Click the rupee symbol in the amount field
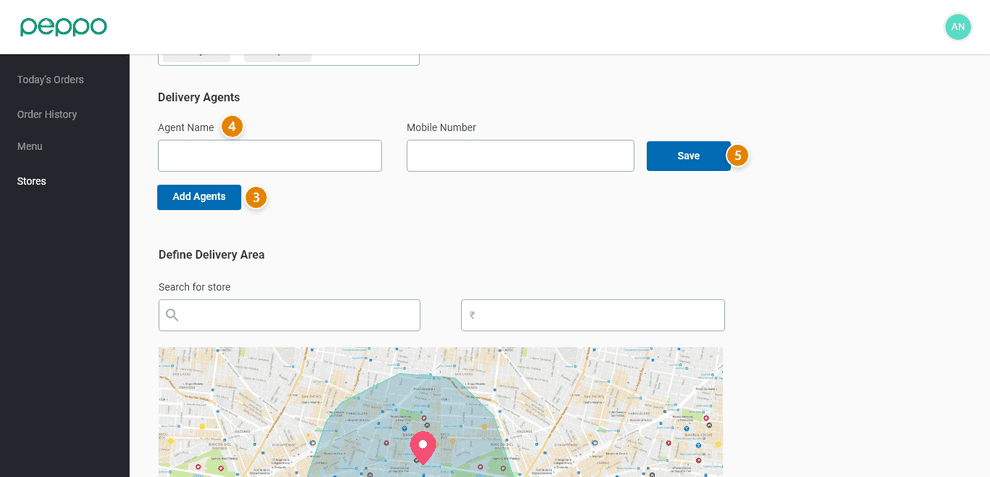The image size is (990, 477). click(472, 316)
